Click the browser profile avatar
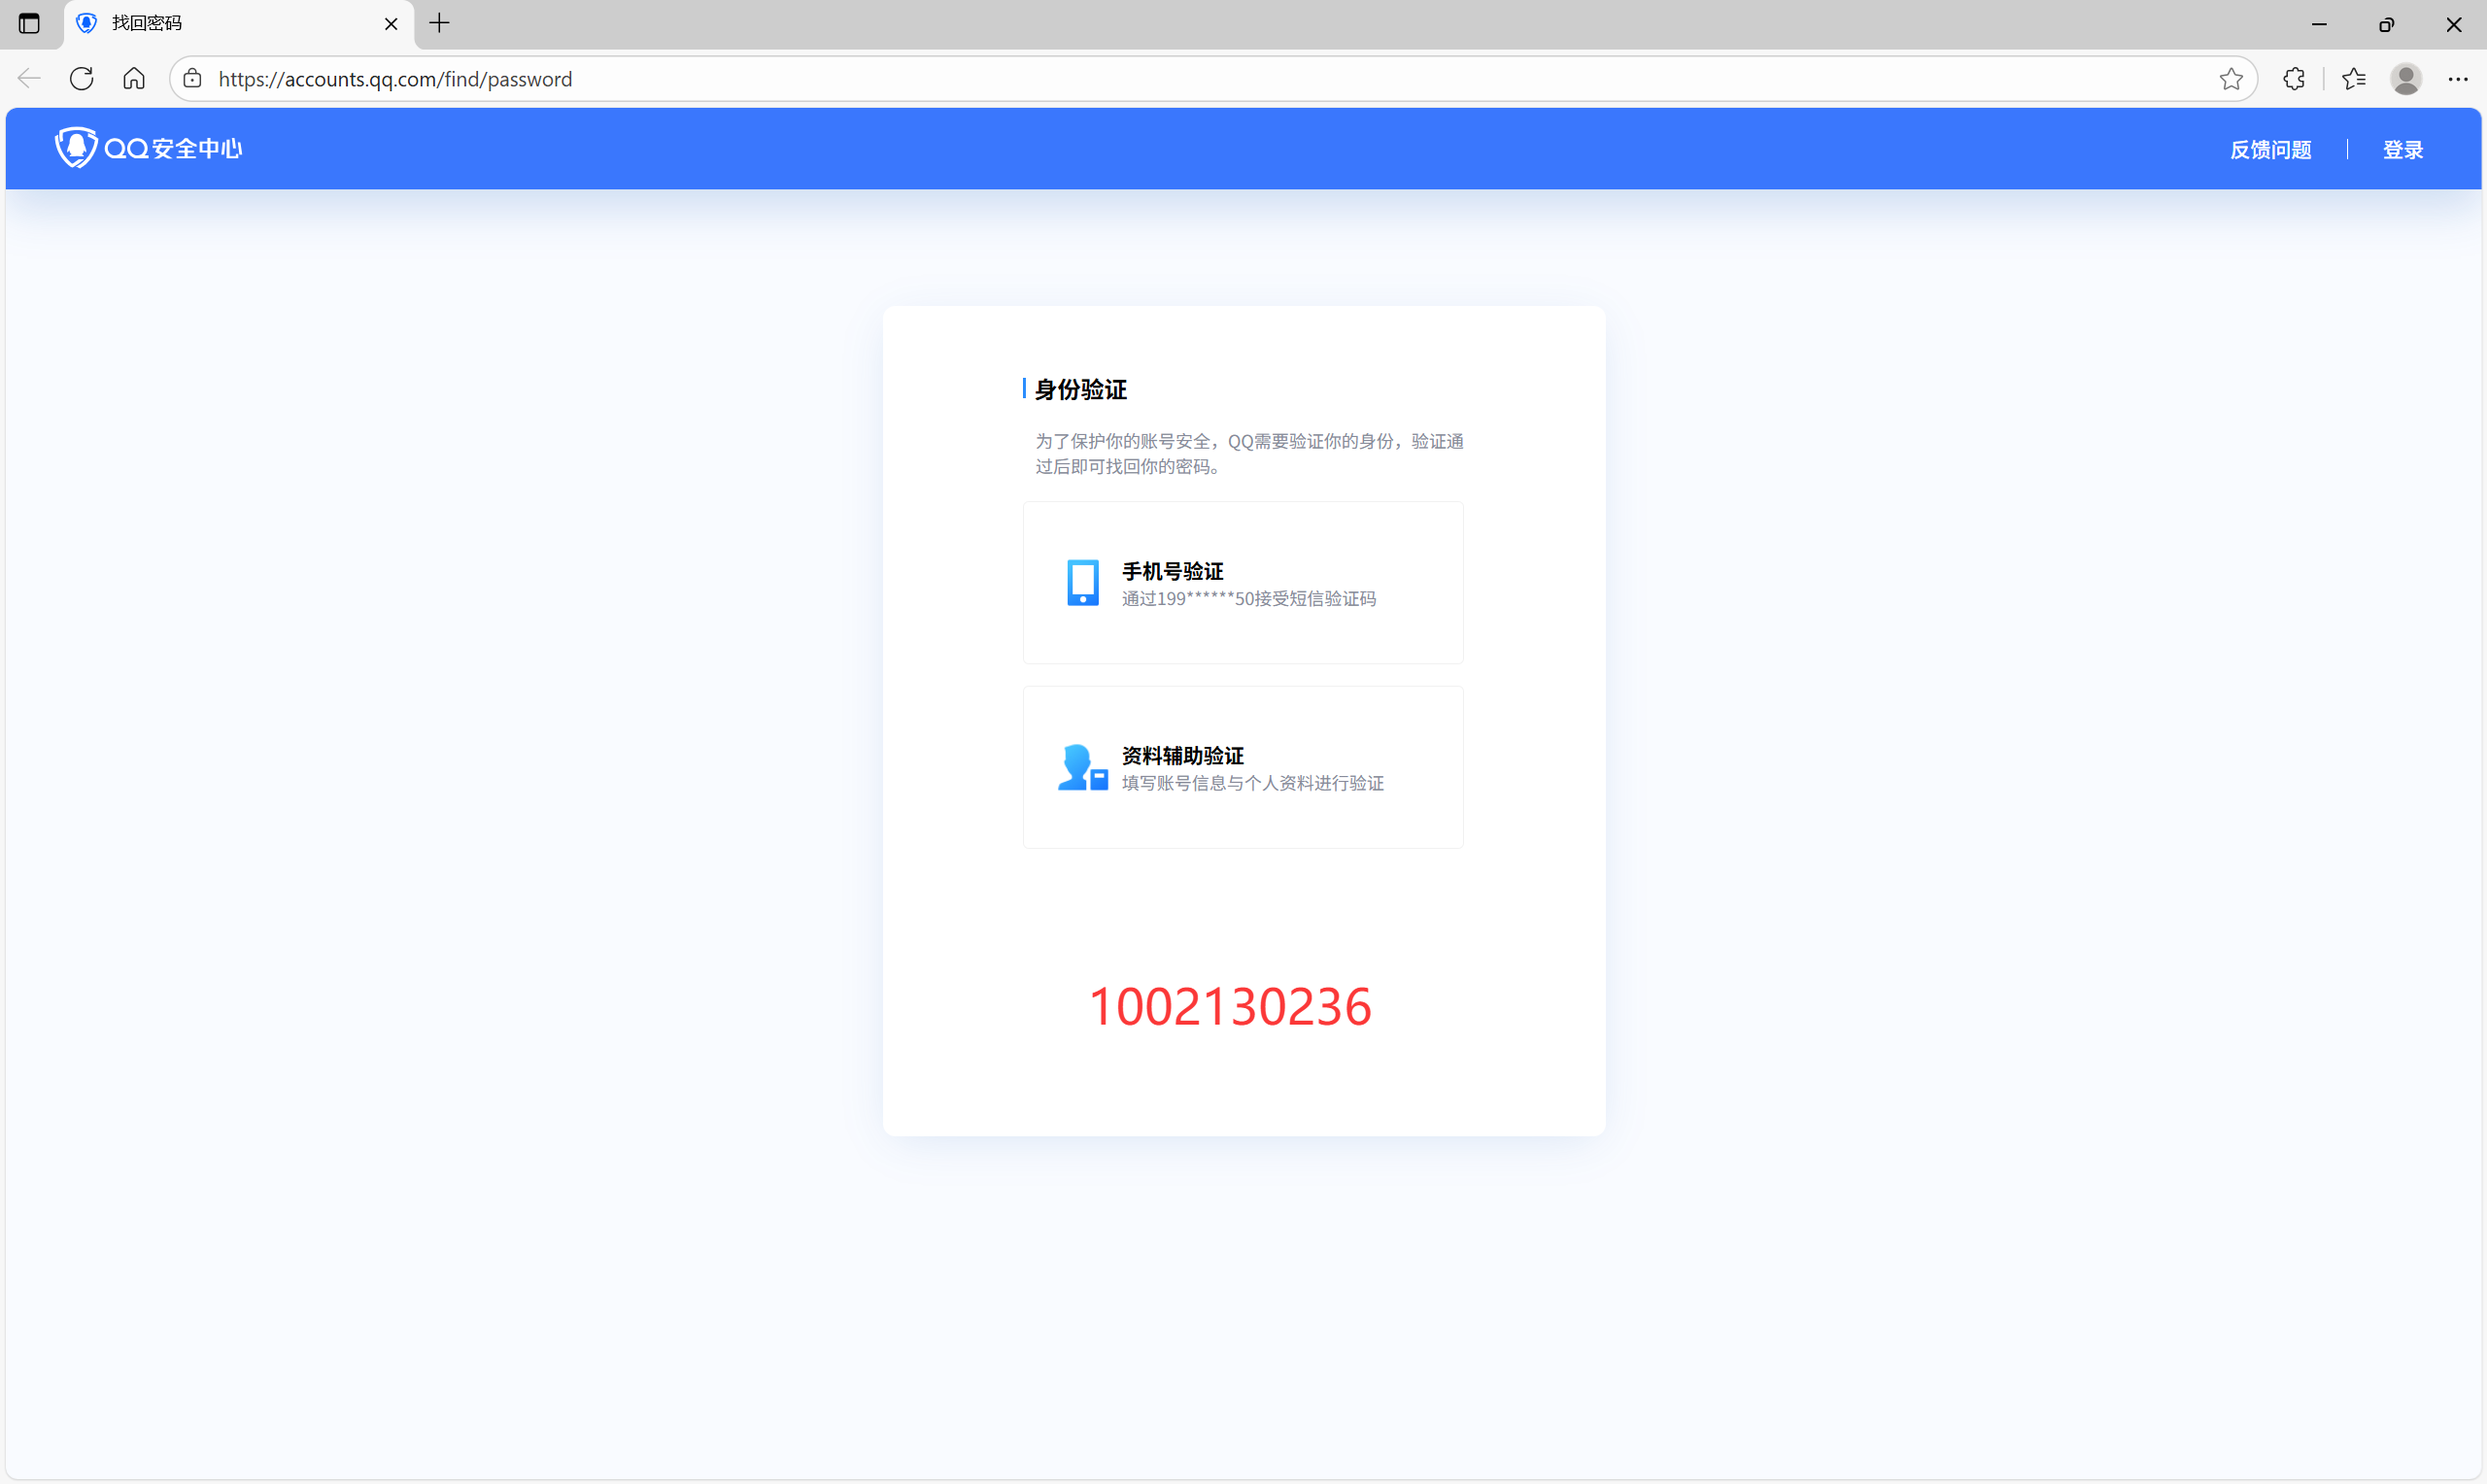The width and height of the screenshot is (2487, 1484). click(x=2405, y=79)
